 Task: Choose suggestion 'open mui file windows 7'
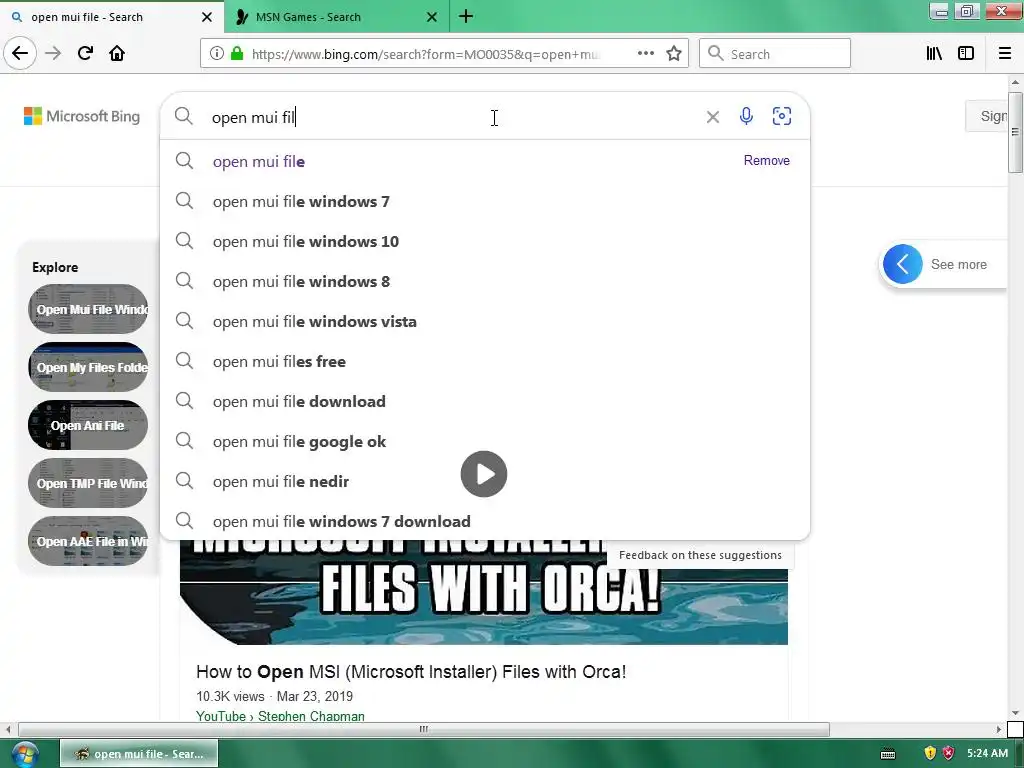pos(485,201)
